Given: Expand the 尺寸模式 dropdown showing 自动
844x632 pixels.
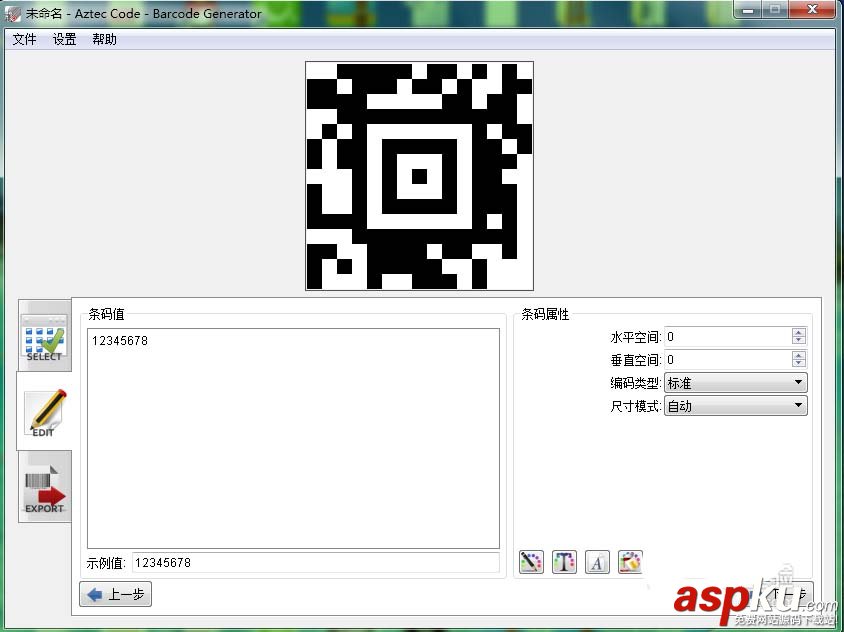Looking at the screenshot, I should pyautogui.click(x=736, y=405).
